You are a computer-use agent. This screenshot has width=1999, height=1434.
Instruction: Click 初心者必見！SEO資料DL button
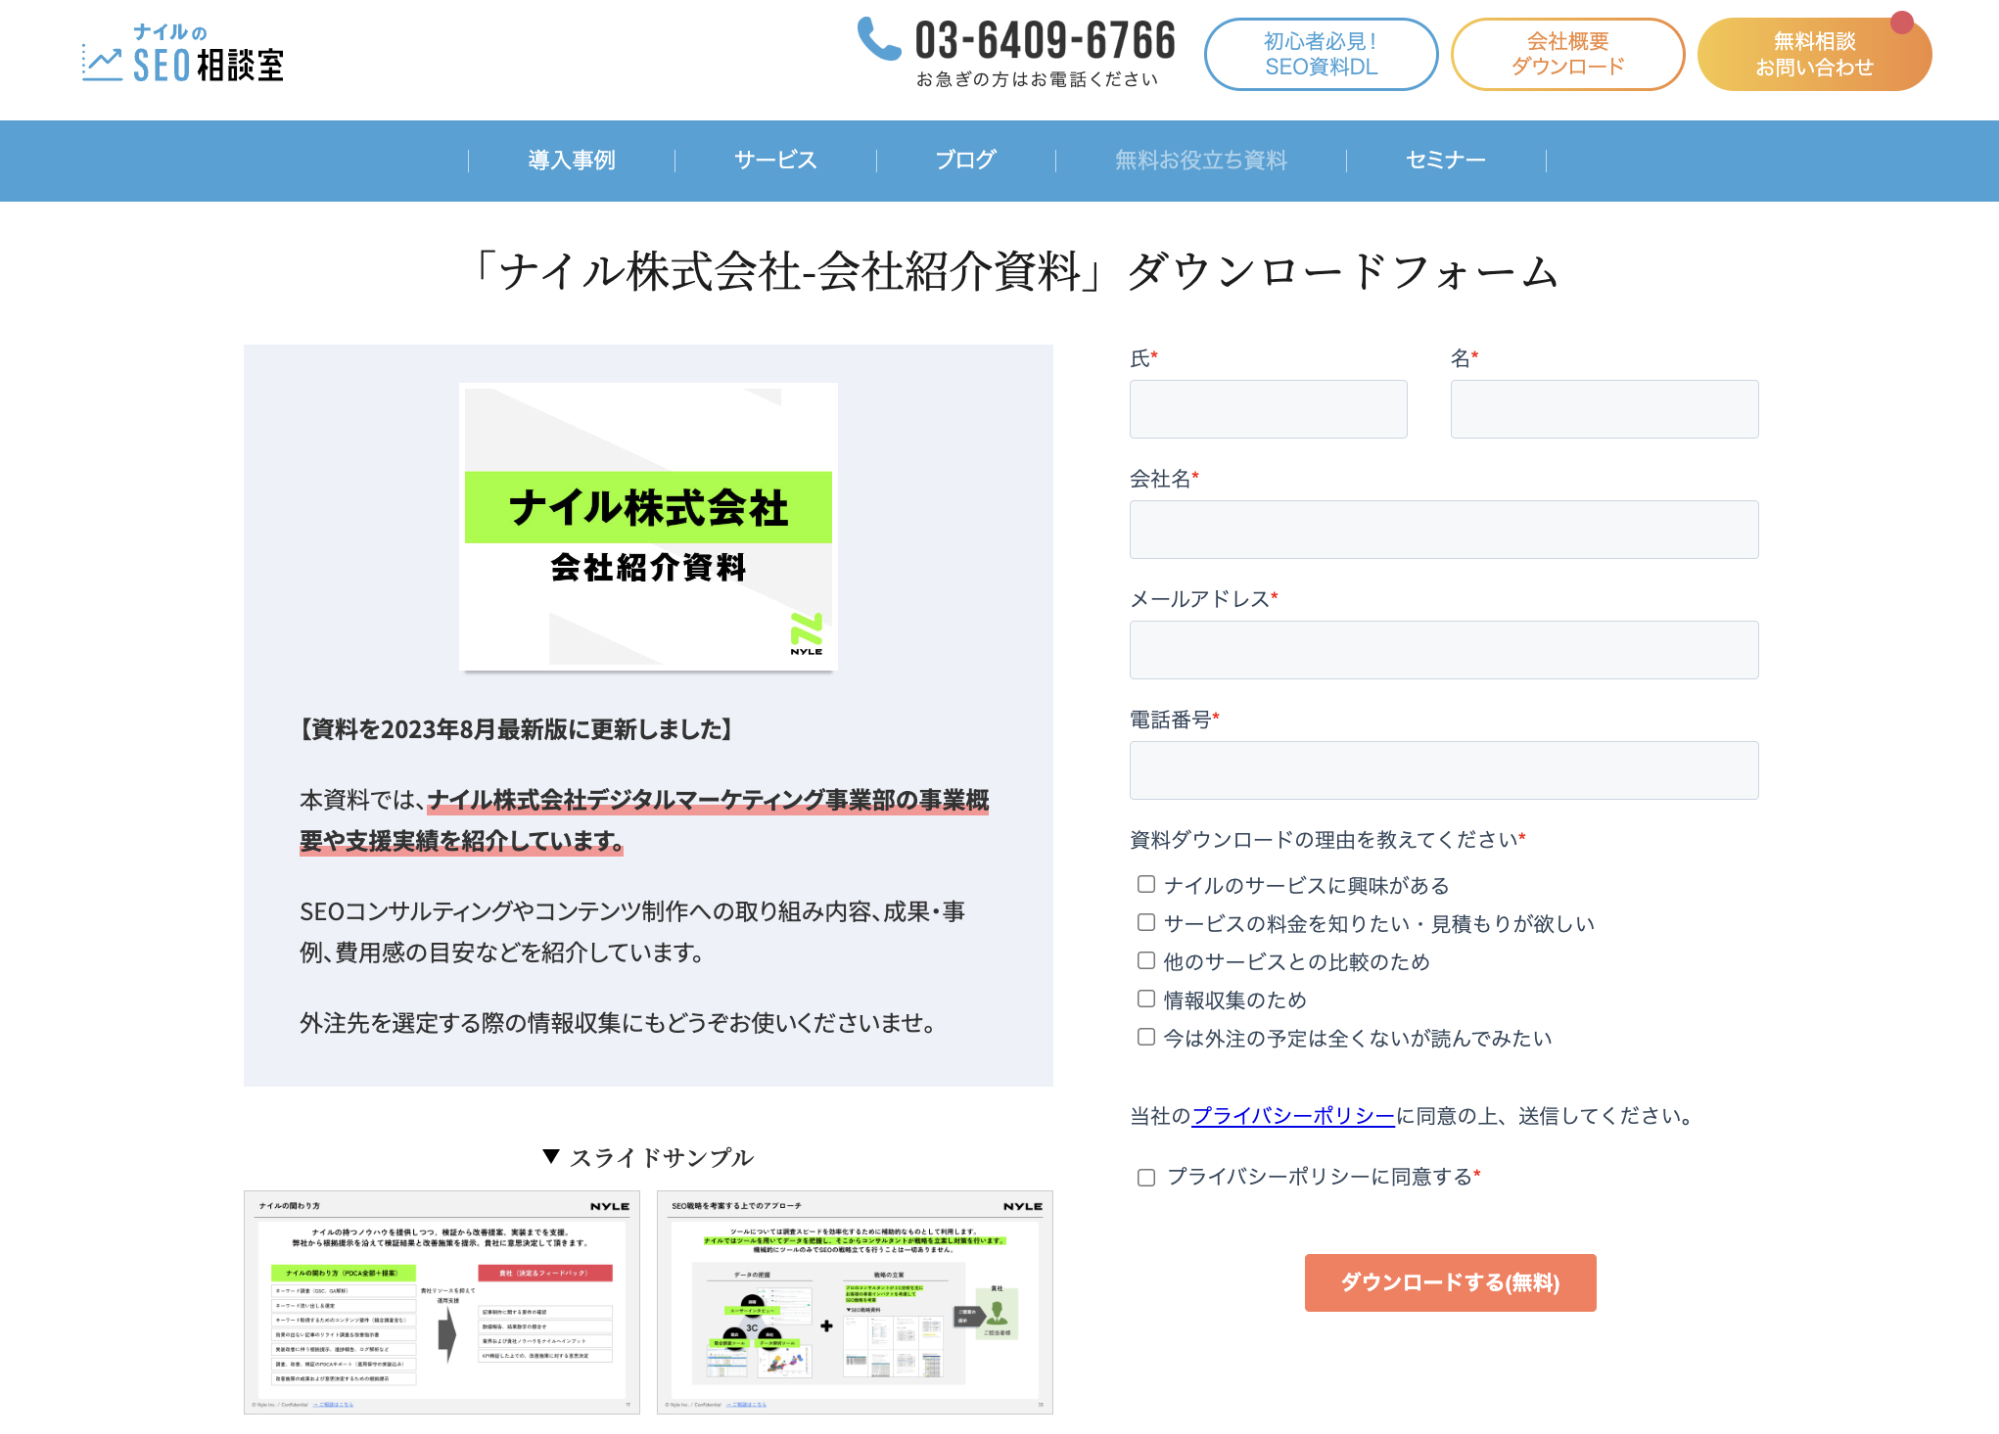1320,54
